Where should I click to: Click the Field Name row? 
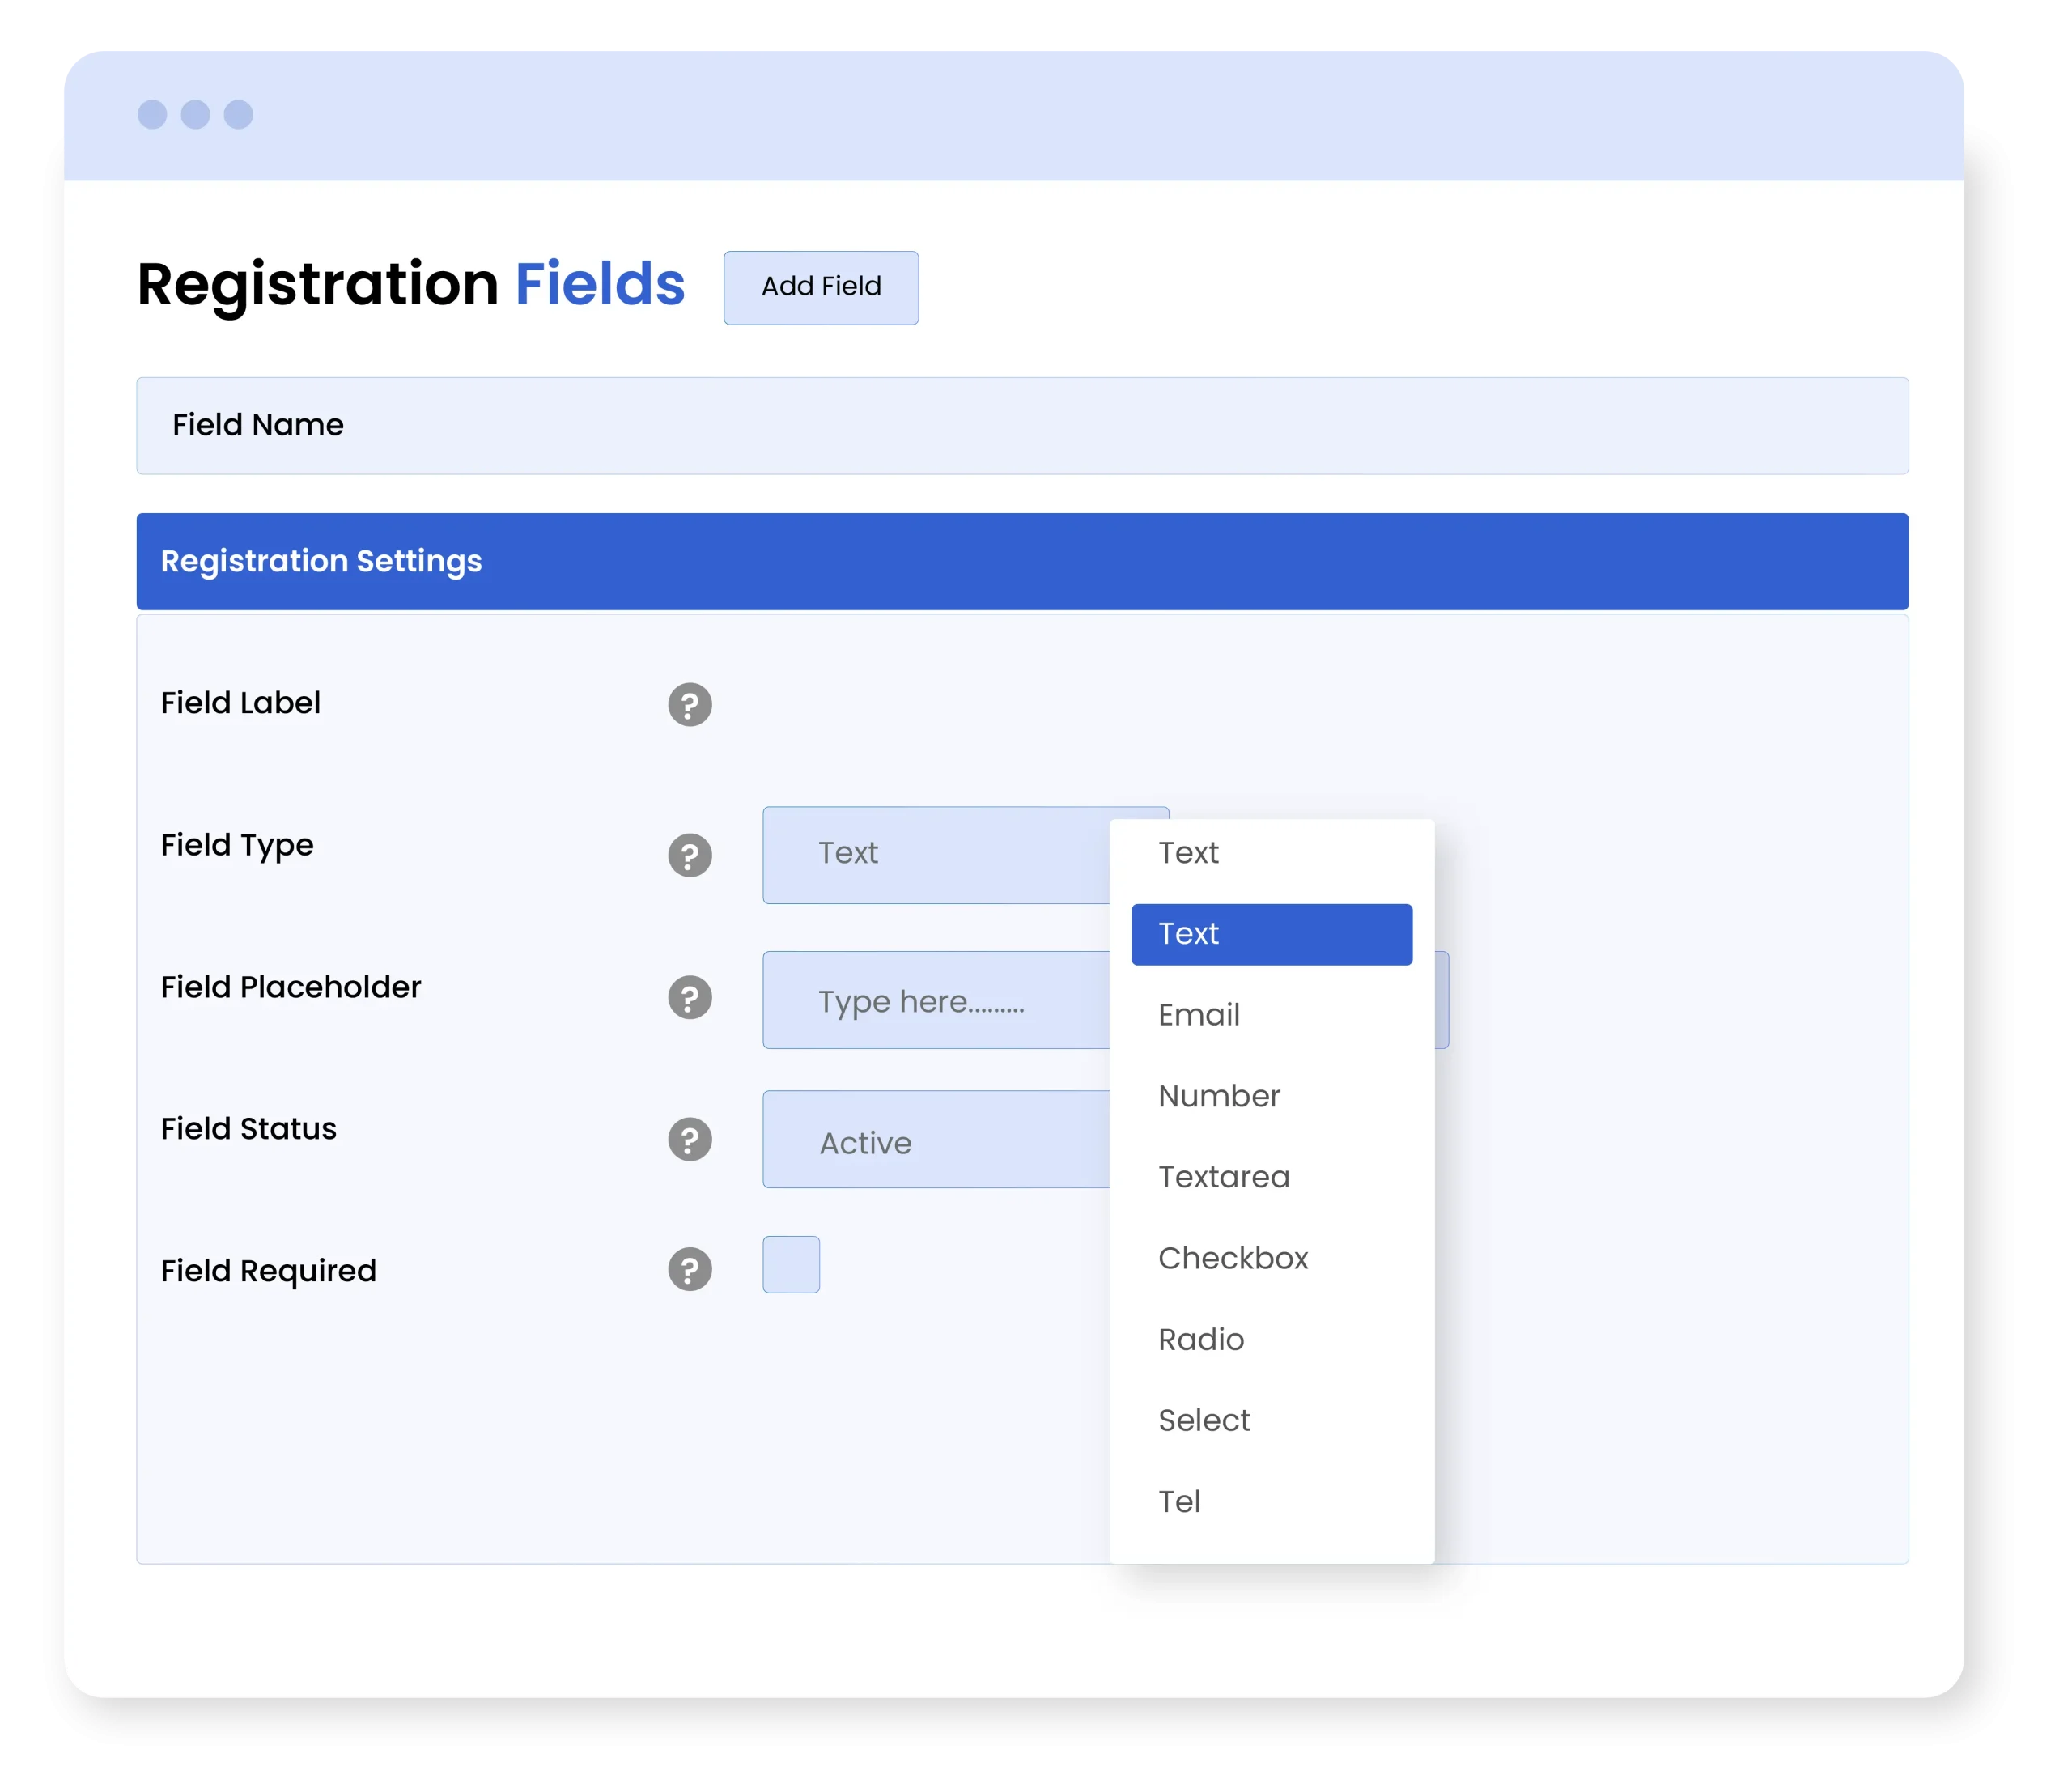click(1022, 425)
